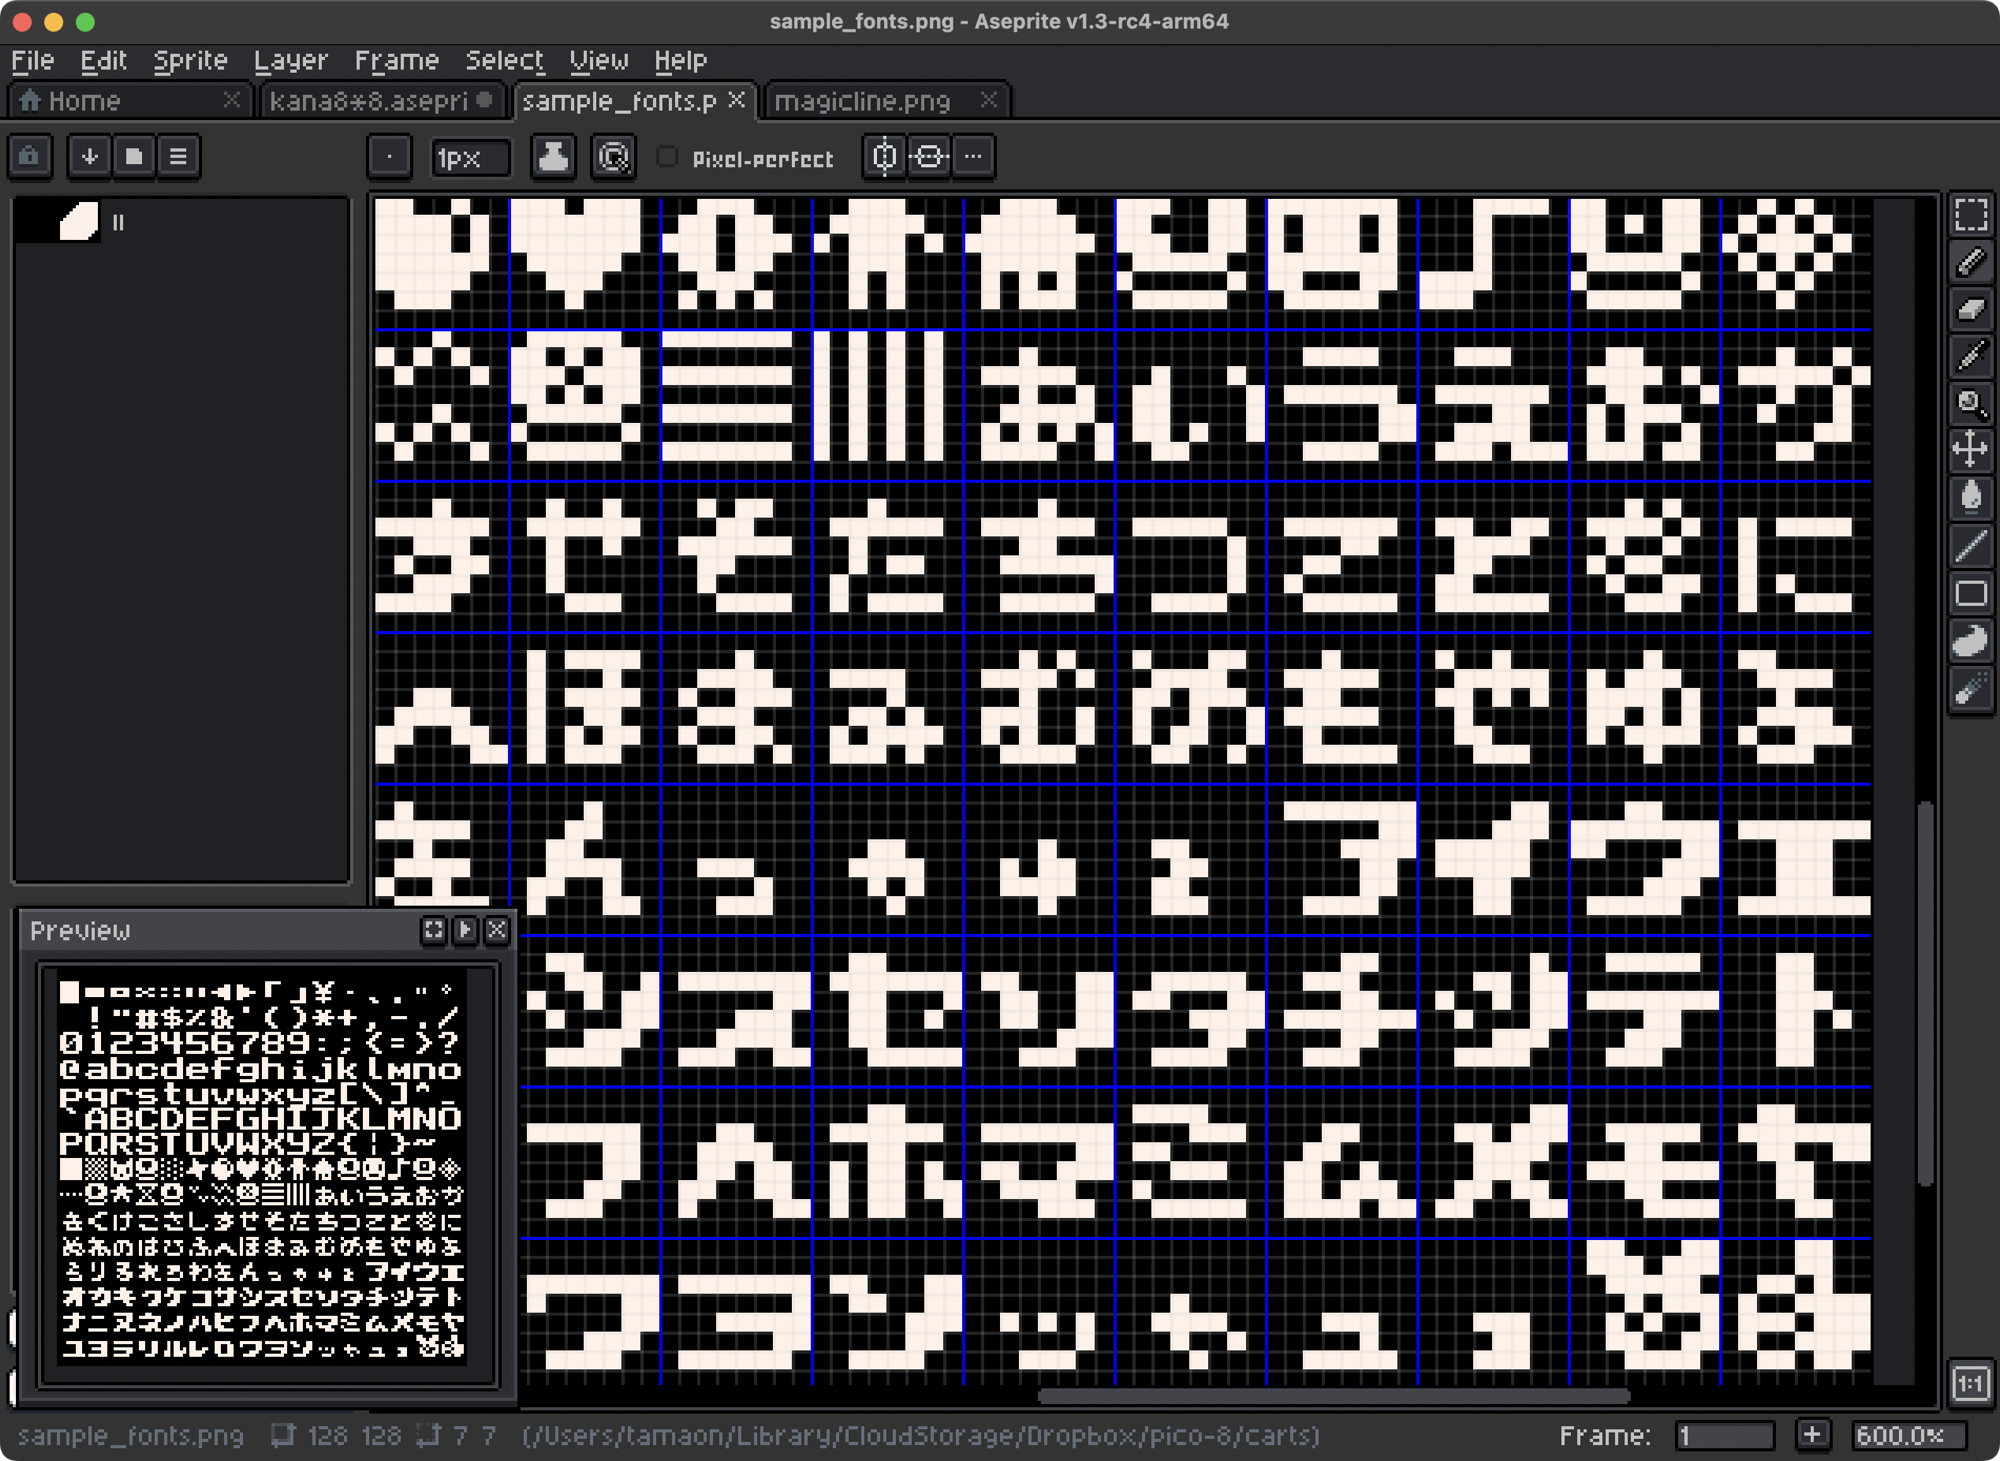Viewport: 2000px width, 1461px height.
Task: Open the palette options menu
Action: click(178, 157)
